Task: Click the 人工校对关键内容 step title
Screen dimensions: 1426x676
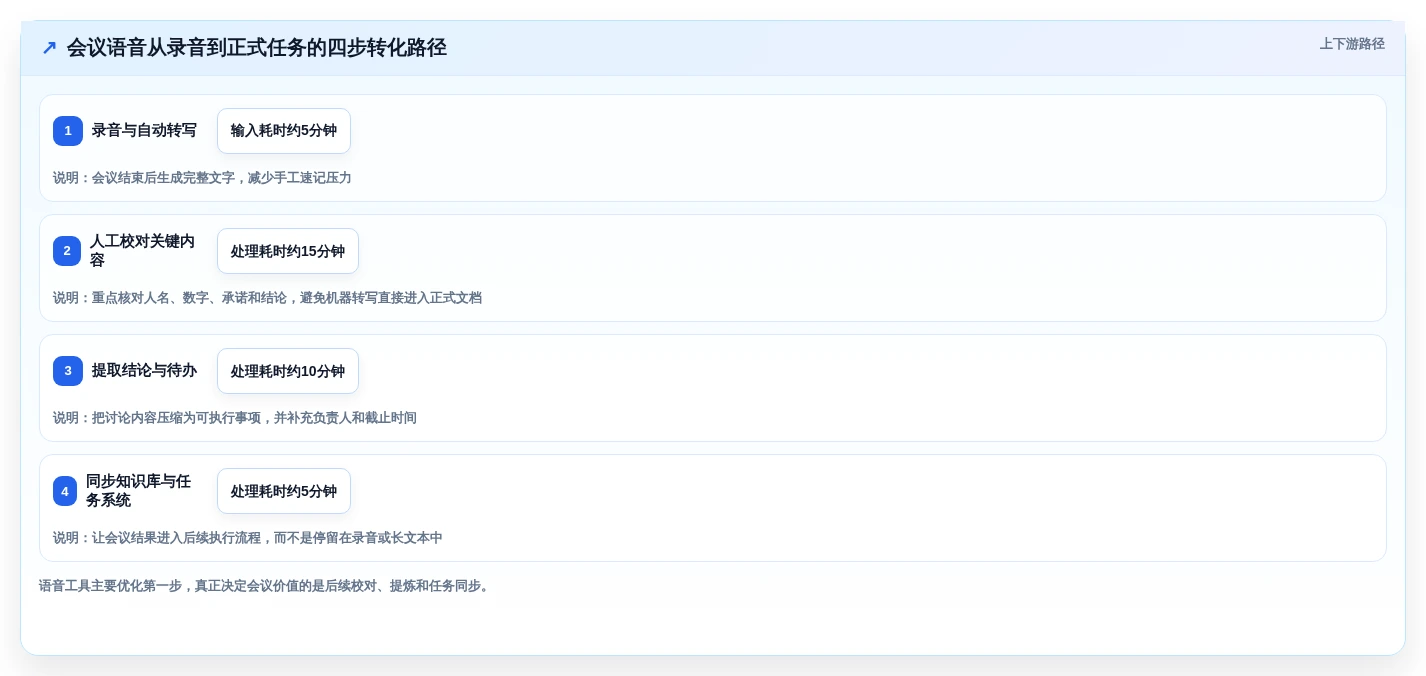Action: (143, 251)
